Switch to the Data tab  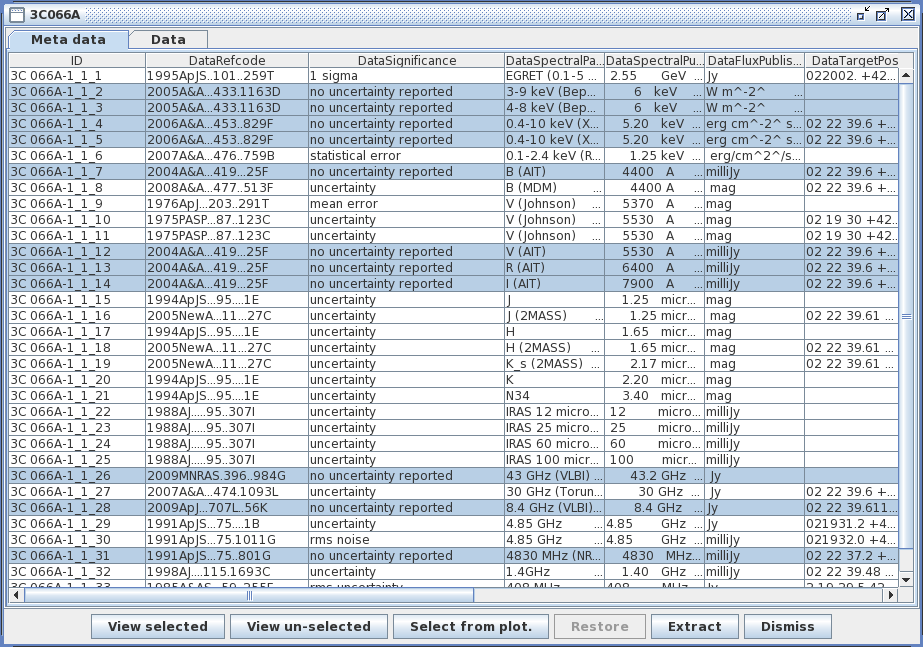pyautogui.click(x=168, y=39)
